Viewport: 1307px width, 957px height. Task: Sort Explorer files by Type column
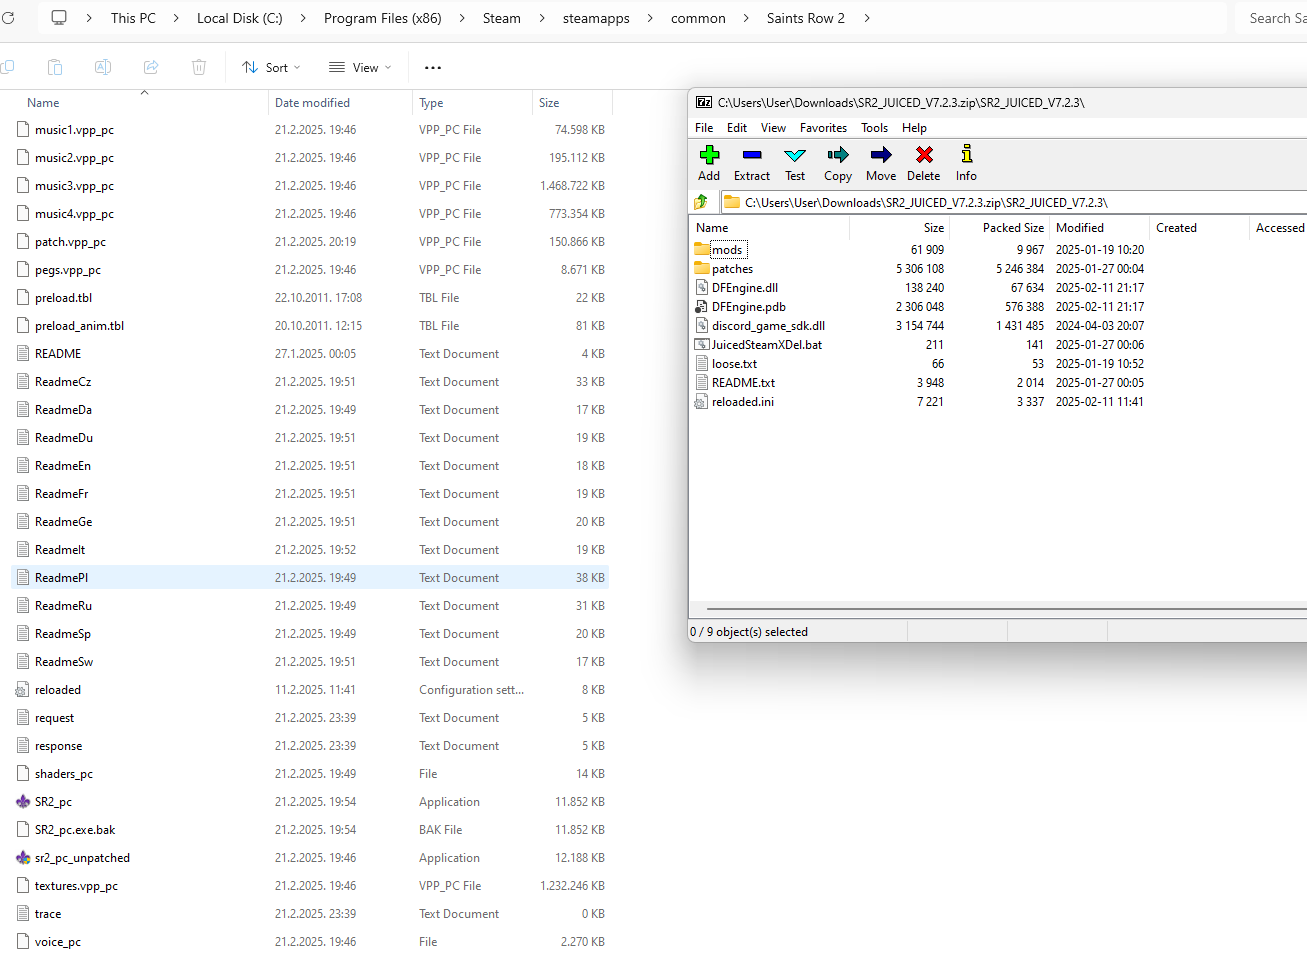click(431, 103)
